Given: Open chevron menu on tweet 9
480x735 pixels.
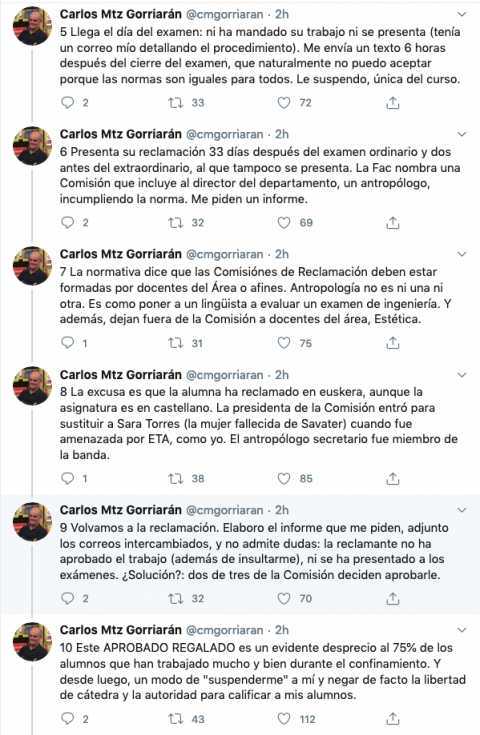Looking at the screenshot, I should pyautogui.click(x=462, y=510).
